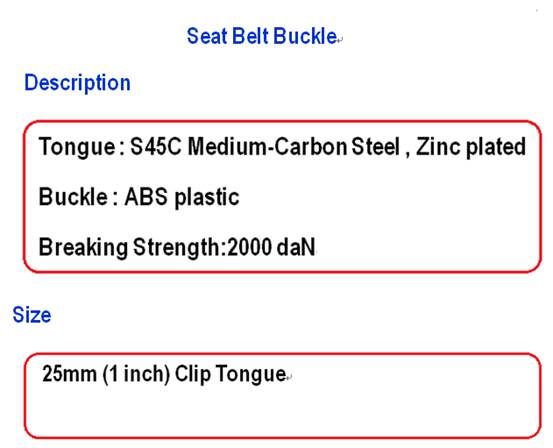Click the word Tongue in the Description box
The image size is (553, 448).
[x=77, y=147]
